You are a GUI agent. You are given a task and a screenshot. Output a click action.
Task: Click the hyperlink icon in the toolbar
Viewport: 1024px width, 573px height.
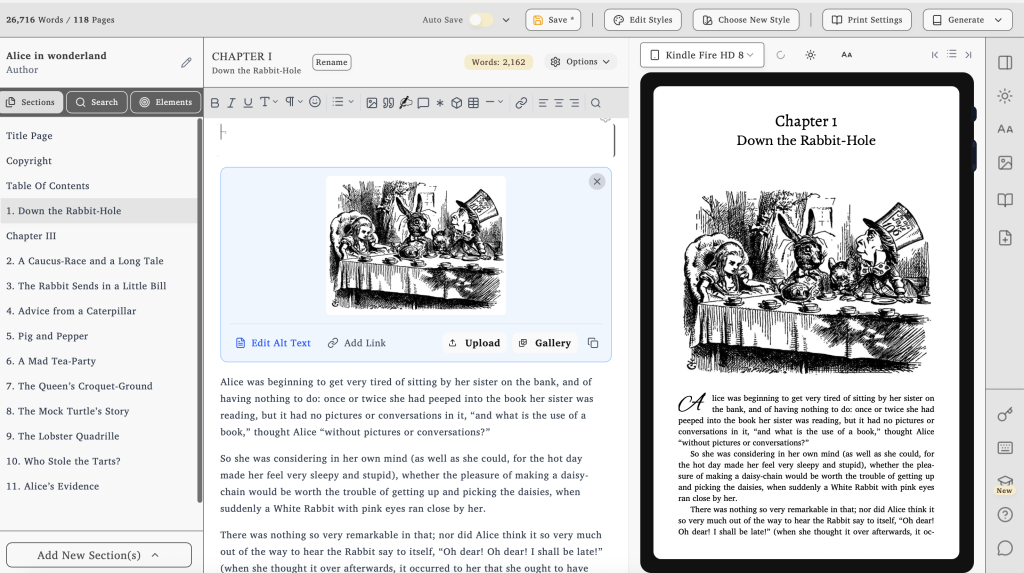click(521, 103)
